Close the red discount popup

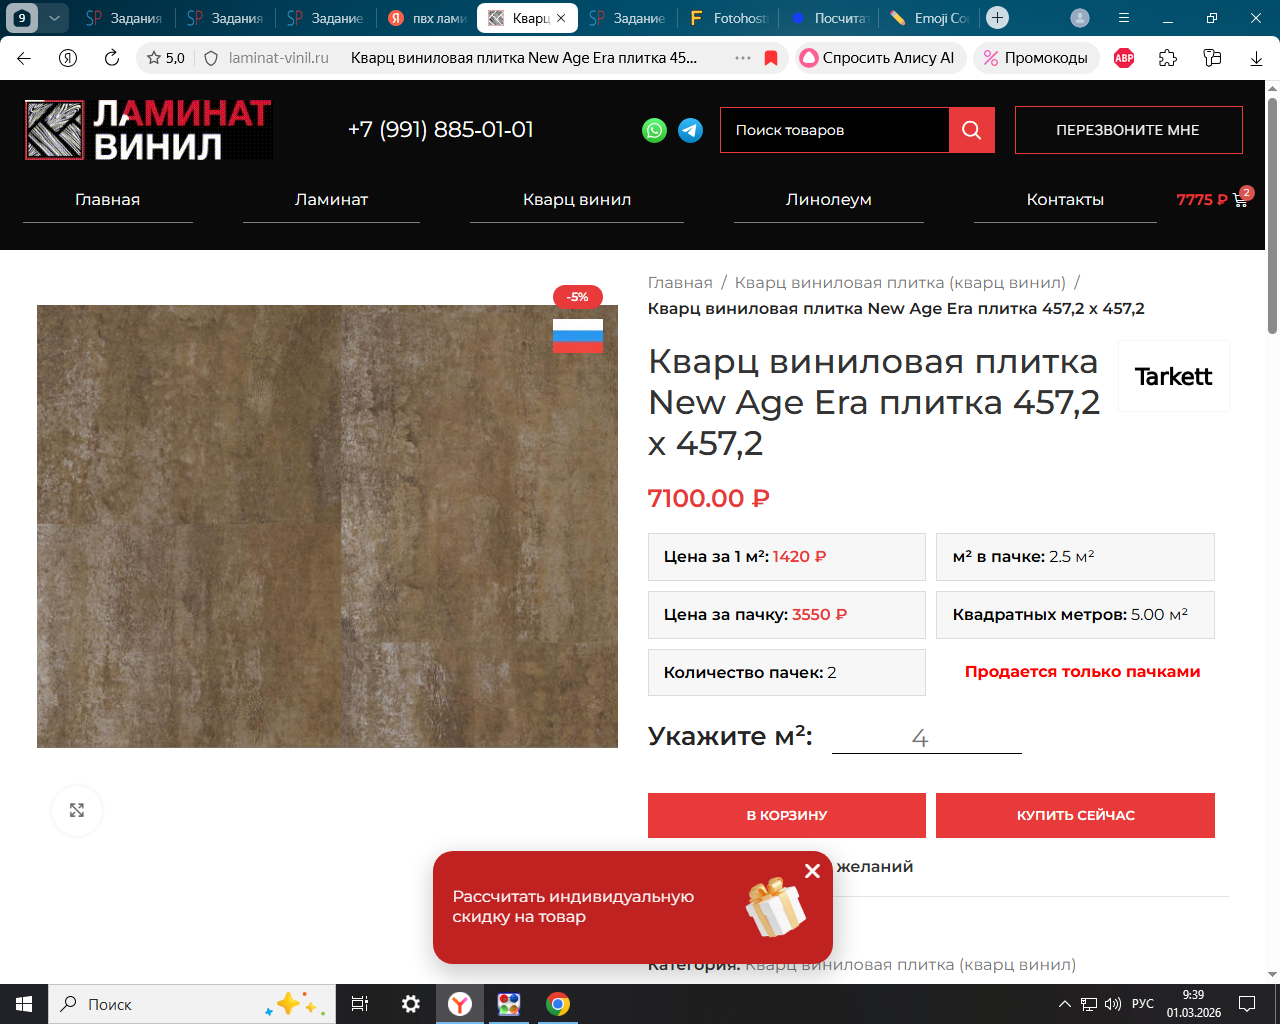(x=812, y=871)
